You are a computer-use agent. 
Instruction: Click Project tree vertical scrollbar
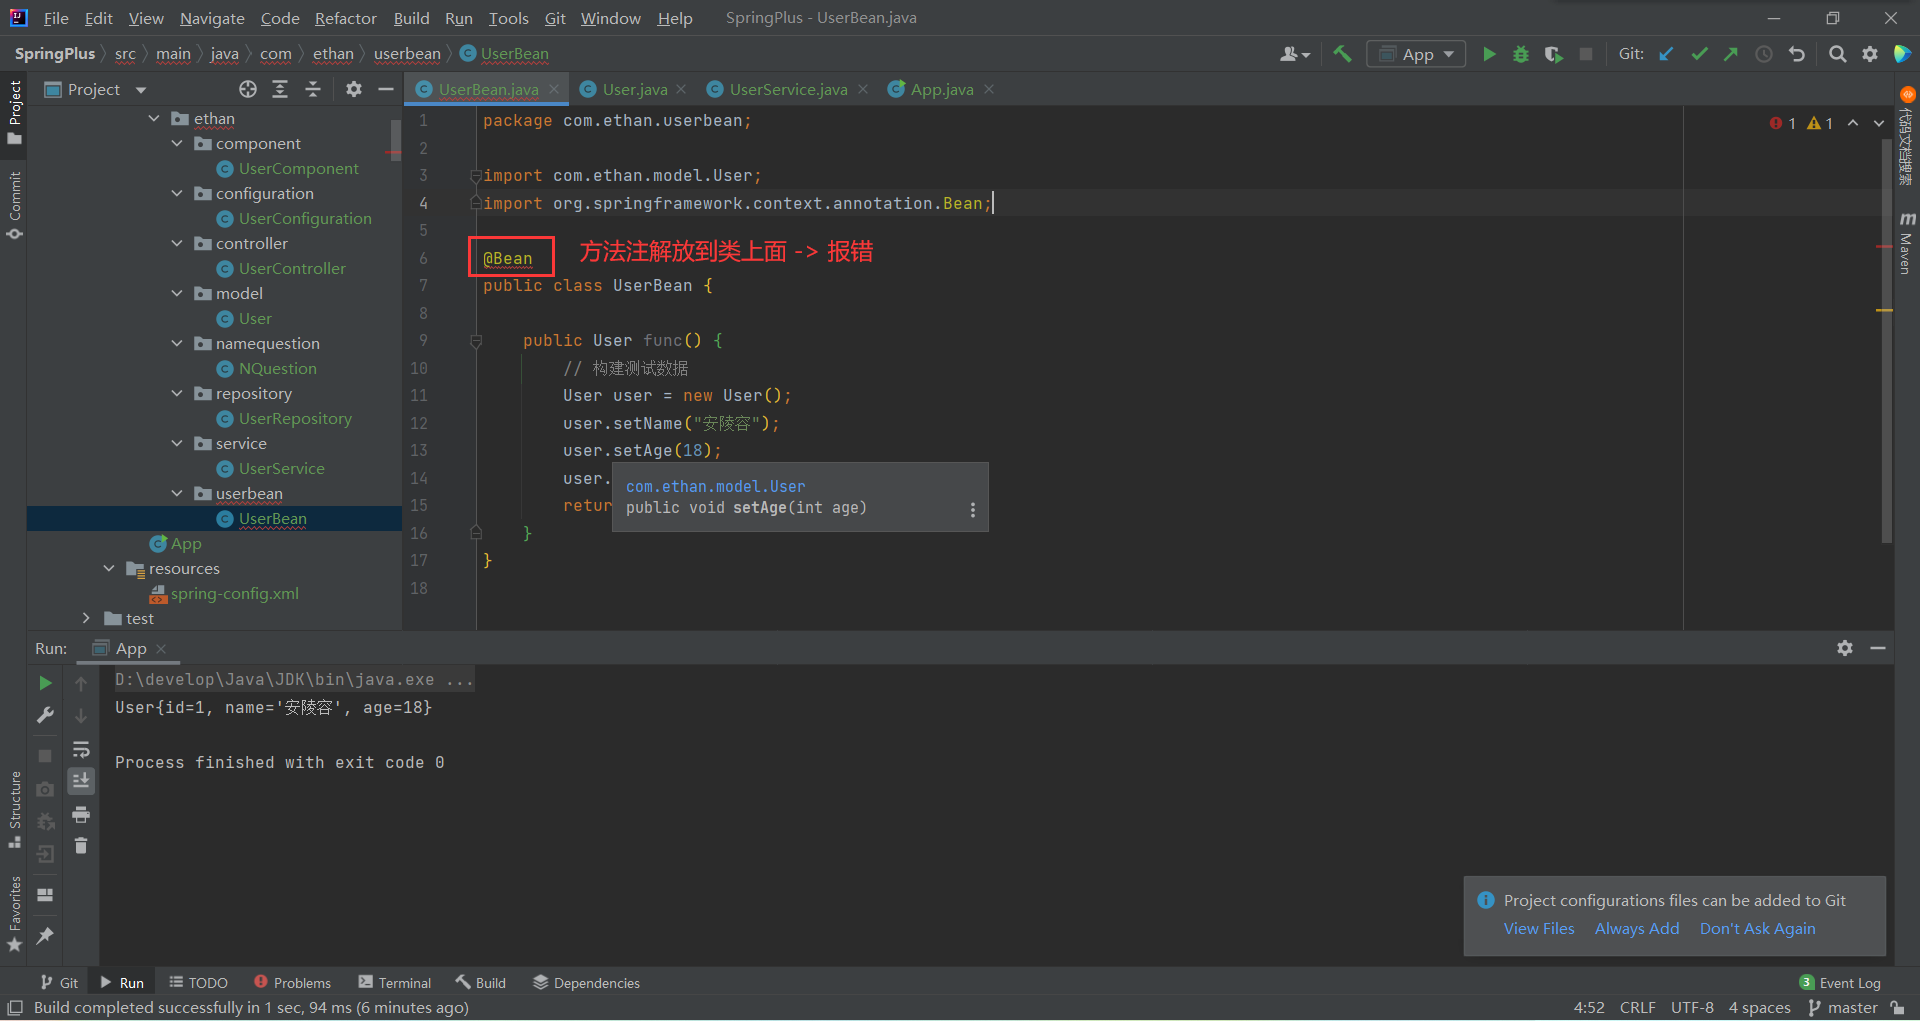coord(396,140)
